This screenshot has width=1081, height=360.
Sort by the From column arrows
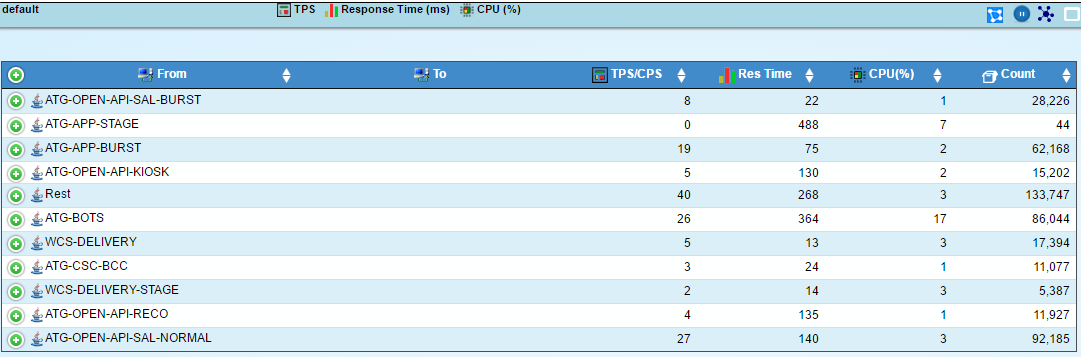[x=287, y=75]
